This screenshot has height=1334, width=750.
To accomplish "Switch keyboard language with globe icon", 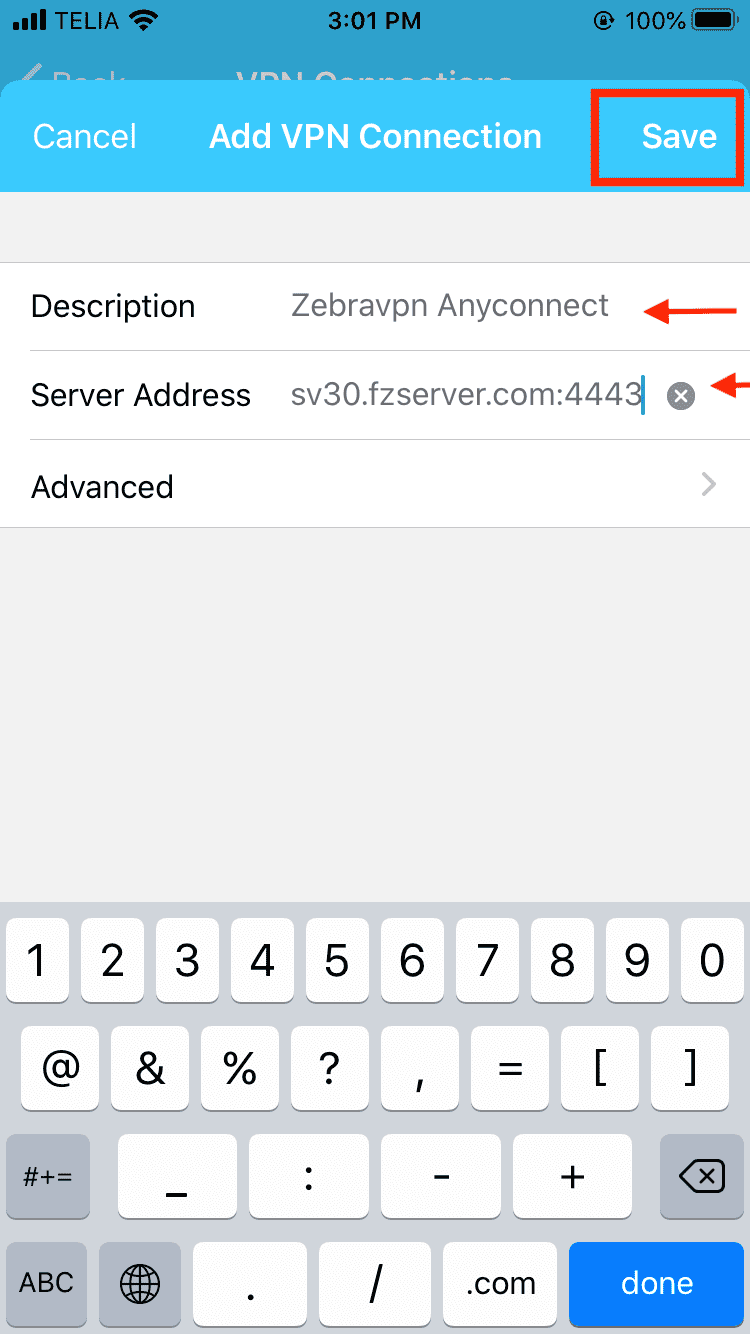I will pos(140,1283).
